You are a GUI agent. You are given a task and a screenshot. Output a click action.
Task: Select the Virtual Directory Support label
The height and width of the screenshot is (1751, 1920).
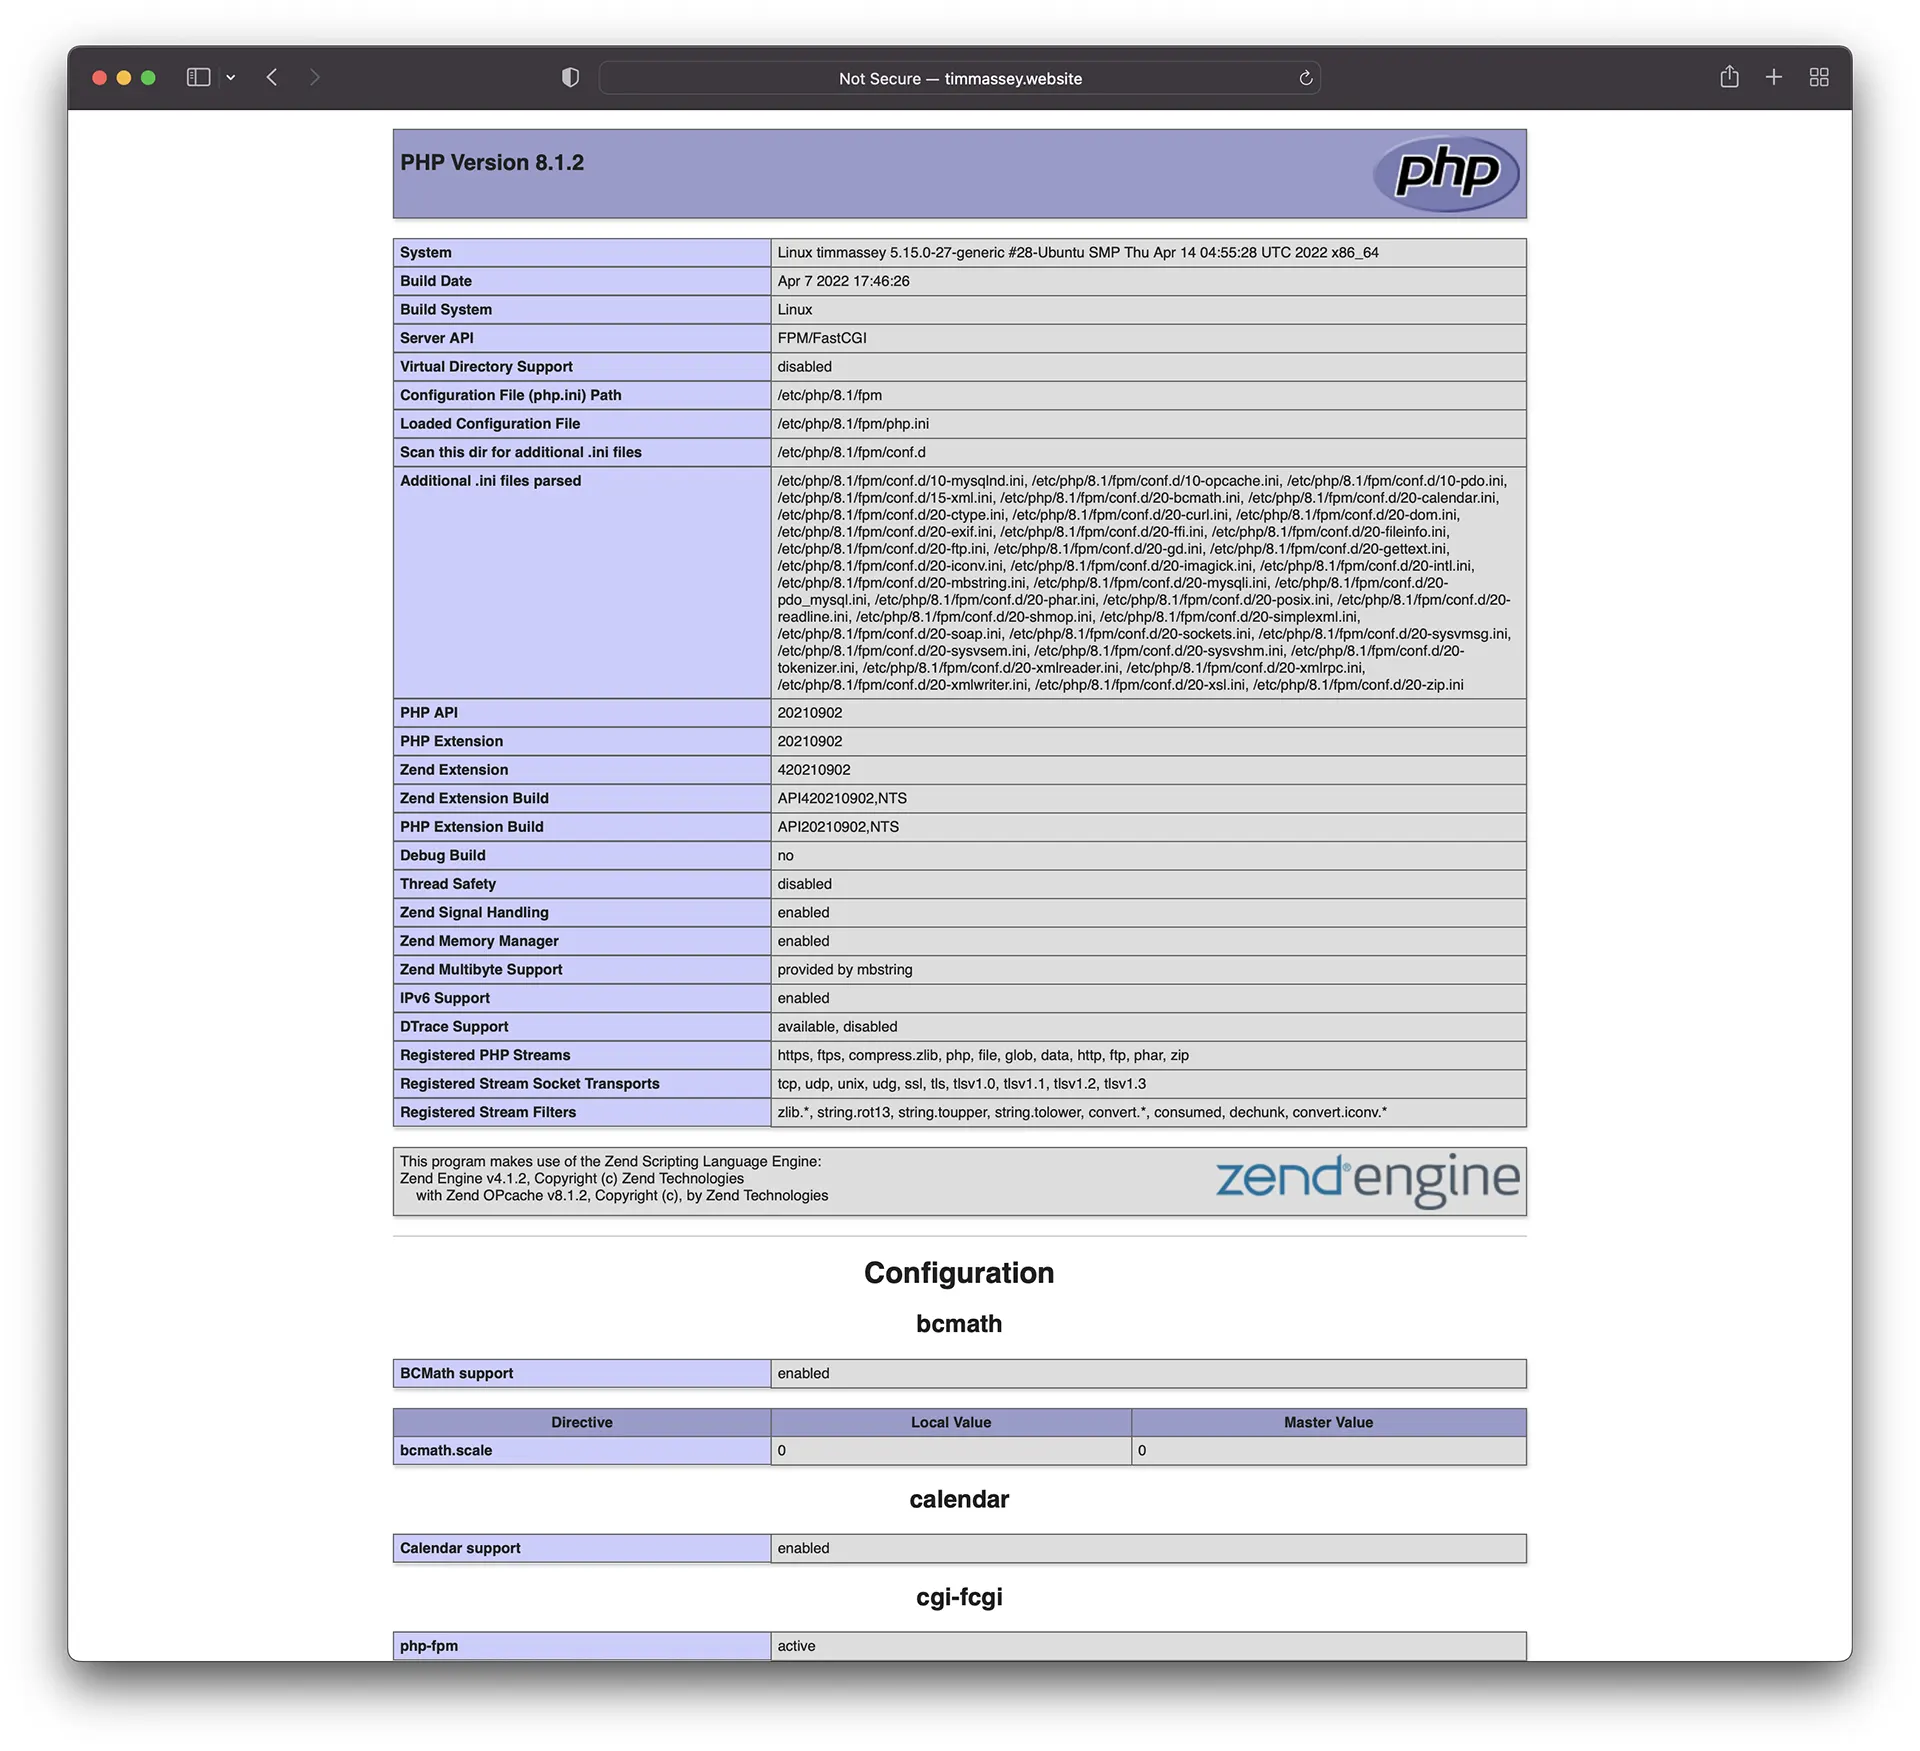click(486, 367)
